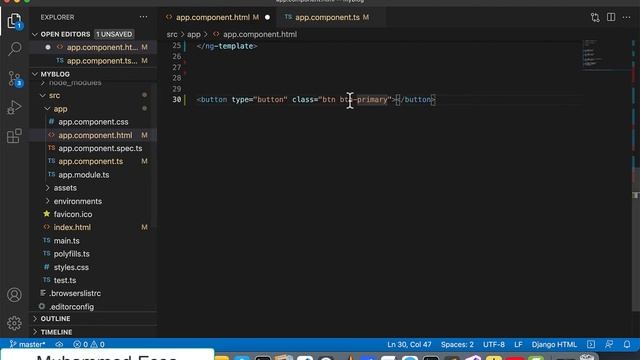Click the 1 UNSAVED badge
Viewport: 640px width, 360px height.
click(114, 34)
